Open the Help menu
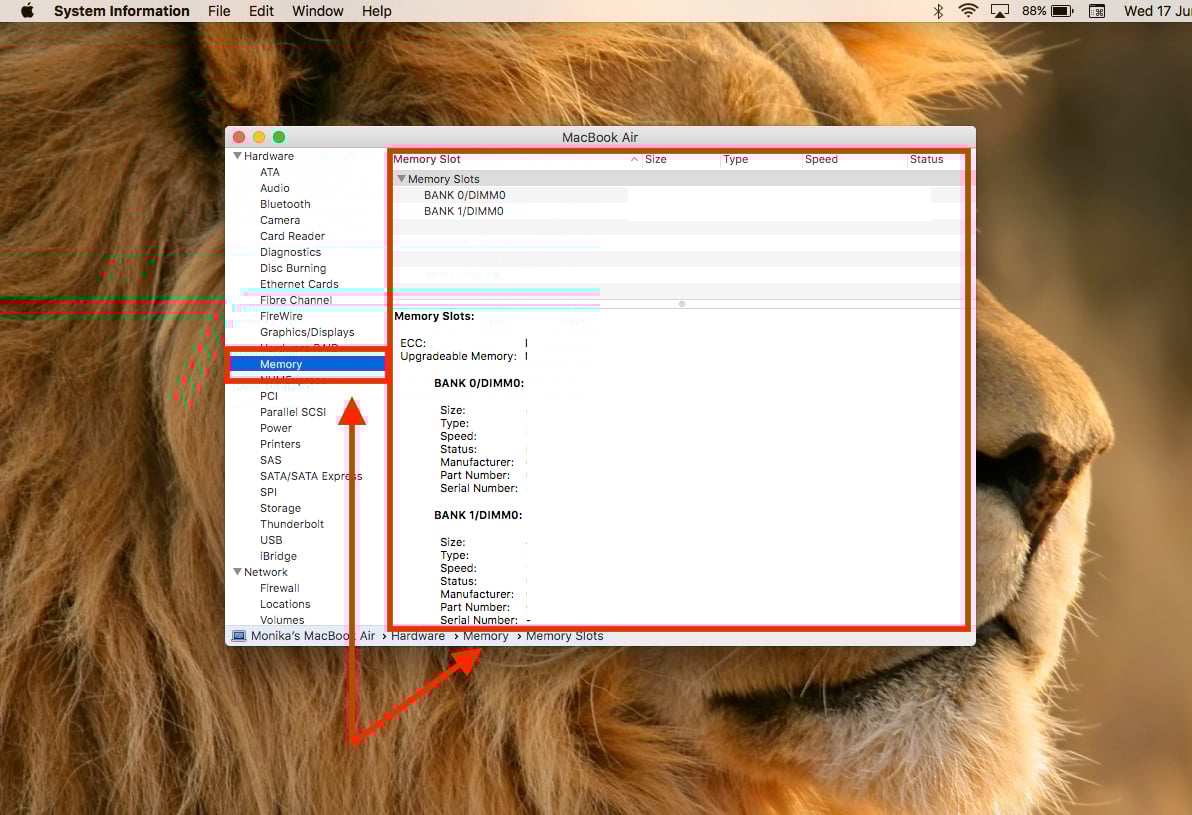1192x815 pixels. pyautogui.click(x=376, y=11)
